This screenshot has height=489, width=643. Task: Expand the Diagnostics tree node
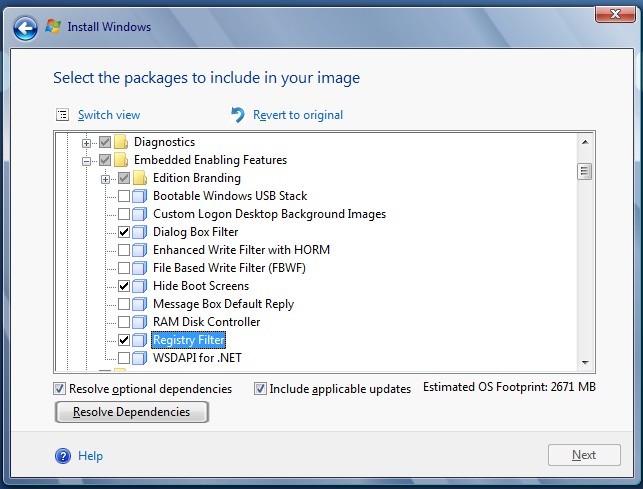[86, 143]
